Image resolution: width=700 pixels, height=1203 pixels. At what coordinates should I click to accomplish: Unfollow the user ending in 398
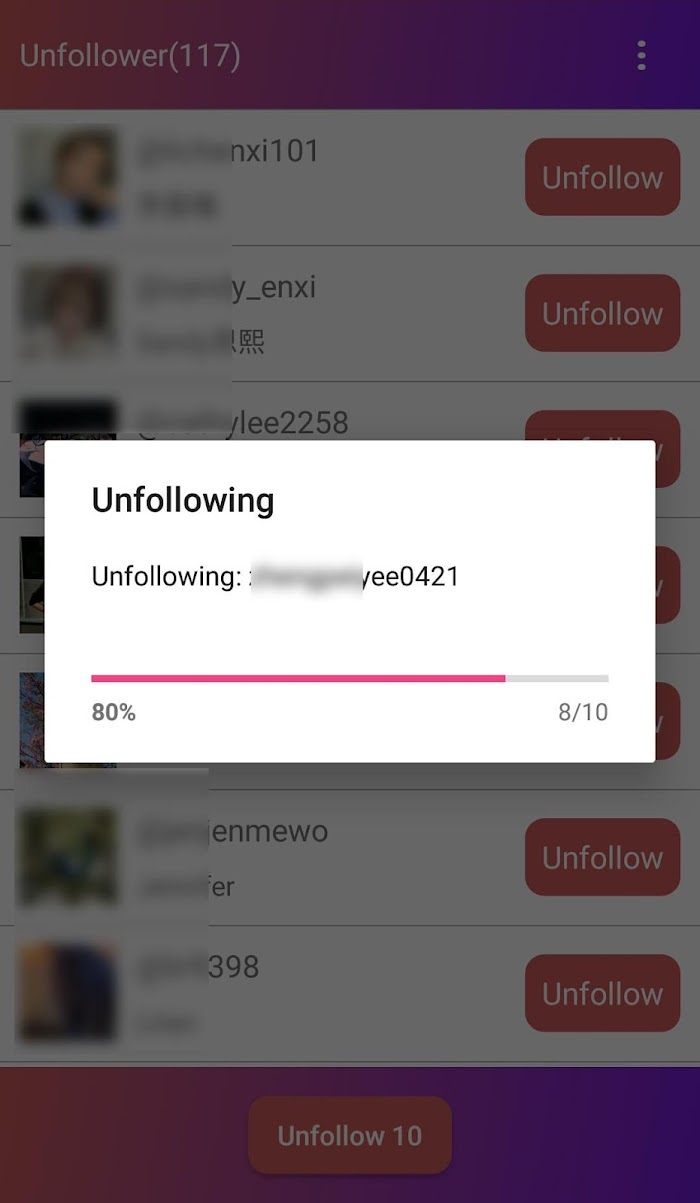(x=602, y=993)
